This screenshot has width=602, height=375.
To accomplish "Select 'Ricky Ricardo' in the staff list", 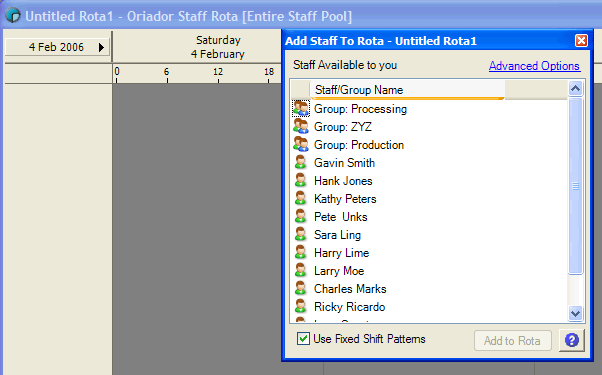I will coord(349,307).
